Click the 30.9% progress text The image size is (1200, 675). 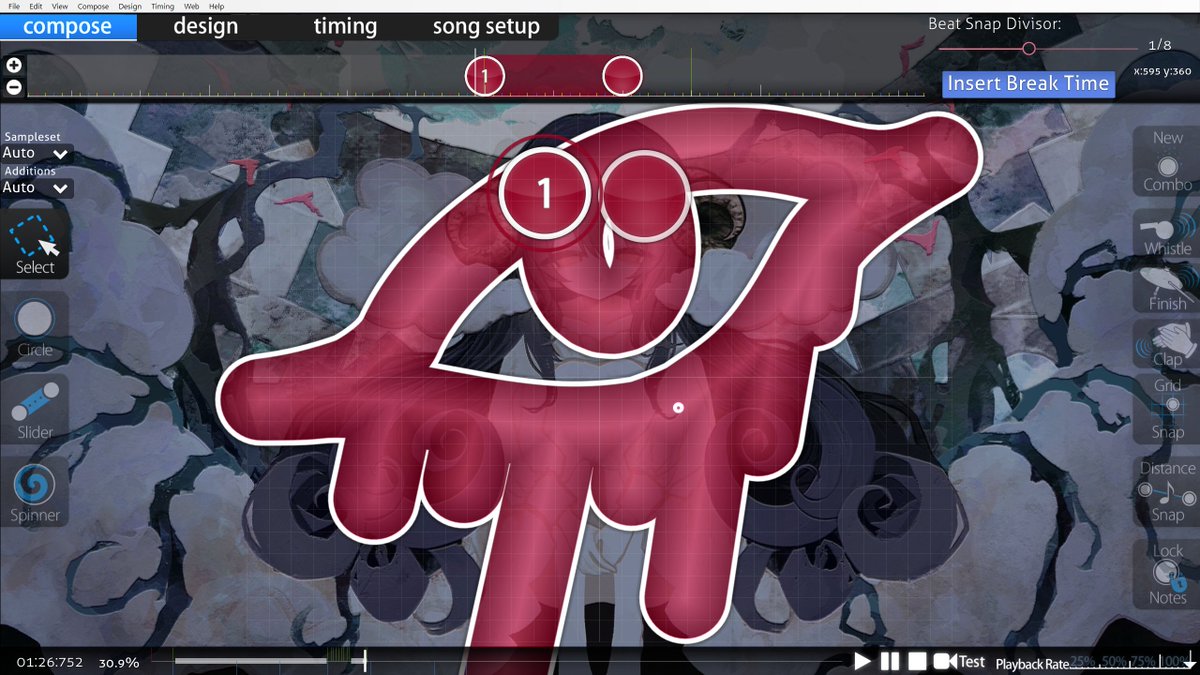118,662
